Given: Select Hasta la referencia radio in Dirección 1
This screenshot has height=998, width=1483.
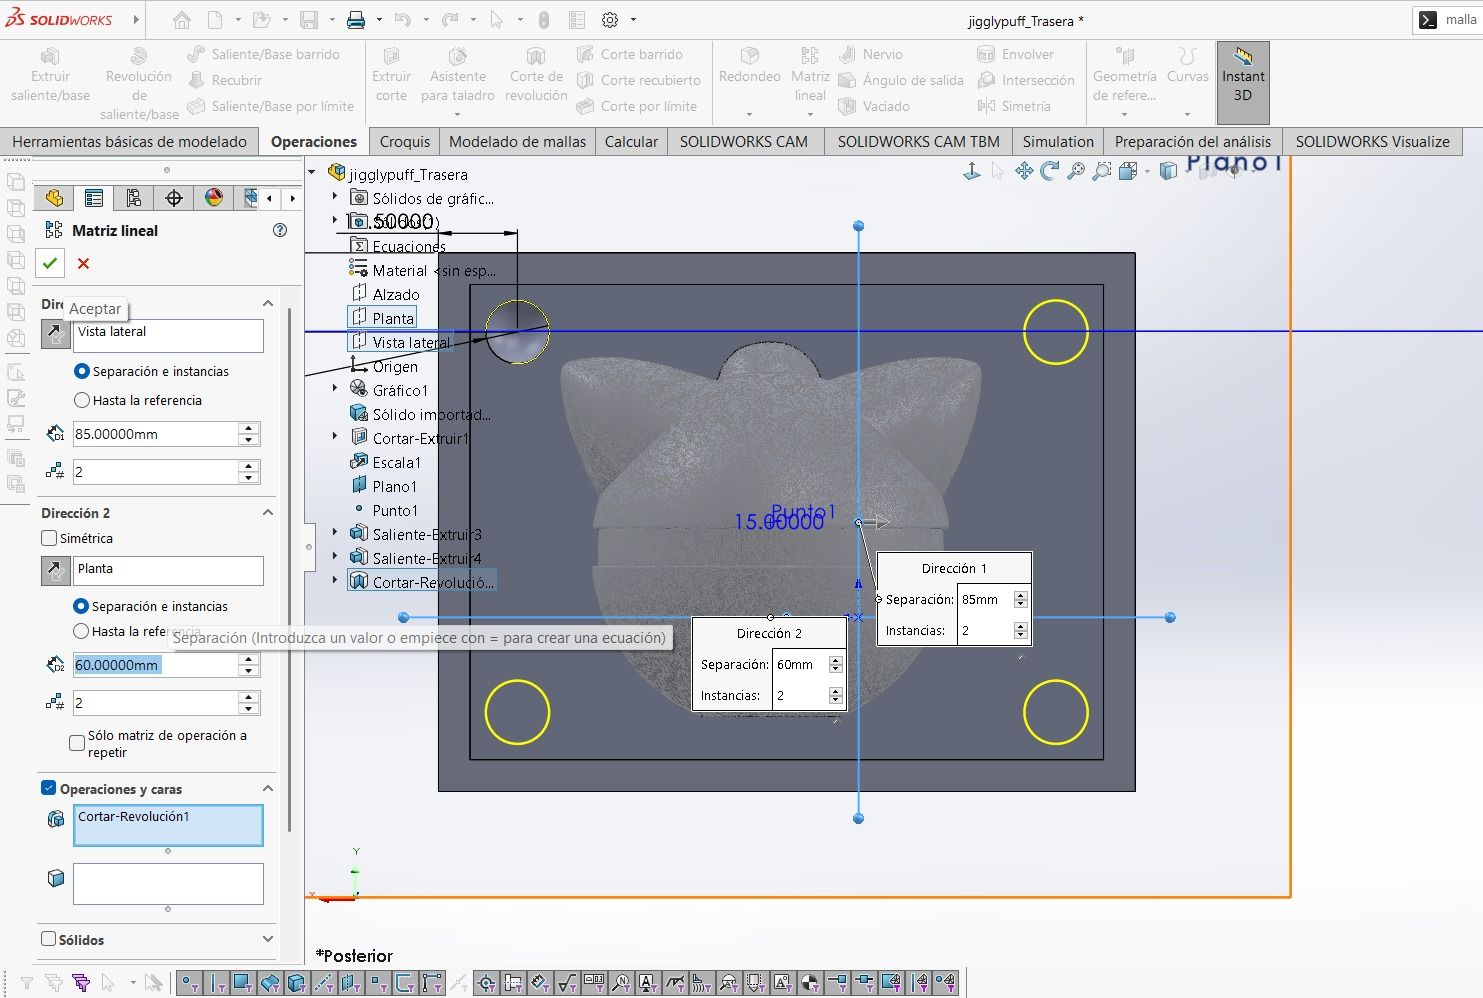Looking at the screenshot, I should 82,400.
